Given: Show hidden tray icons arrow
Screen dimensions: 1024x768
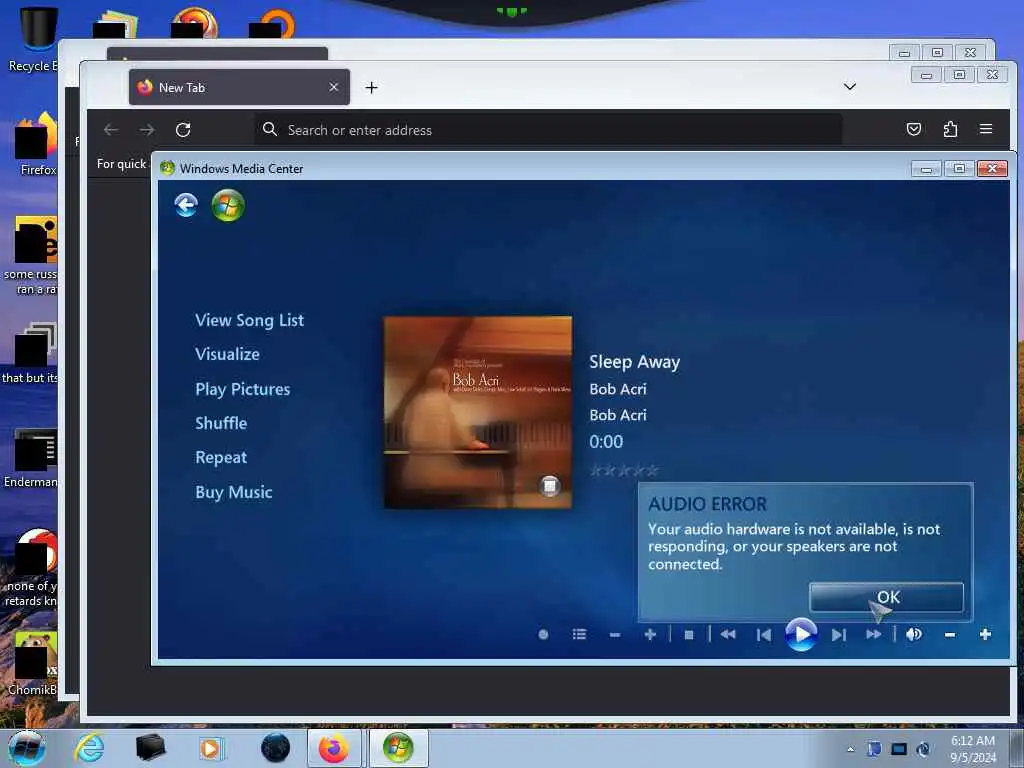Looking at the screenshot, I should [x=850, y=749].
